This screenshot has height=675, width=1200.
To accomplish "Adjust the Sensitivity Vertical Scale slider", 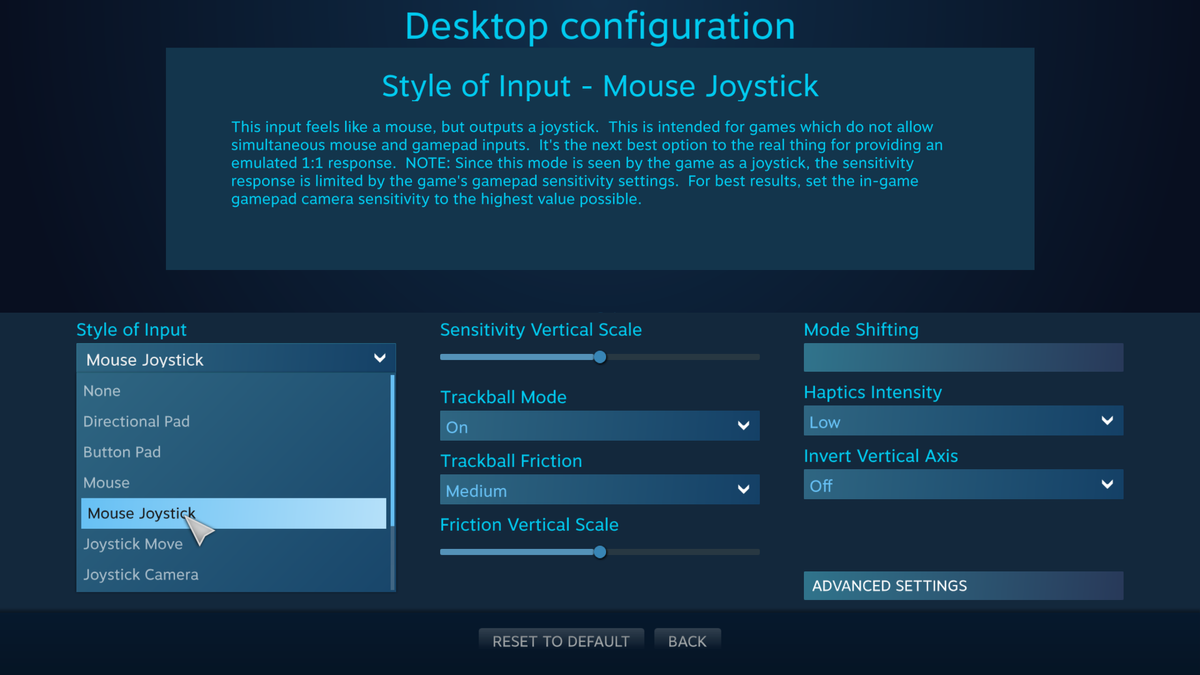I will click(x=599, y=356).
